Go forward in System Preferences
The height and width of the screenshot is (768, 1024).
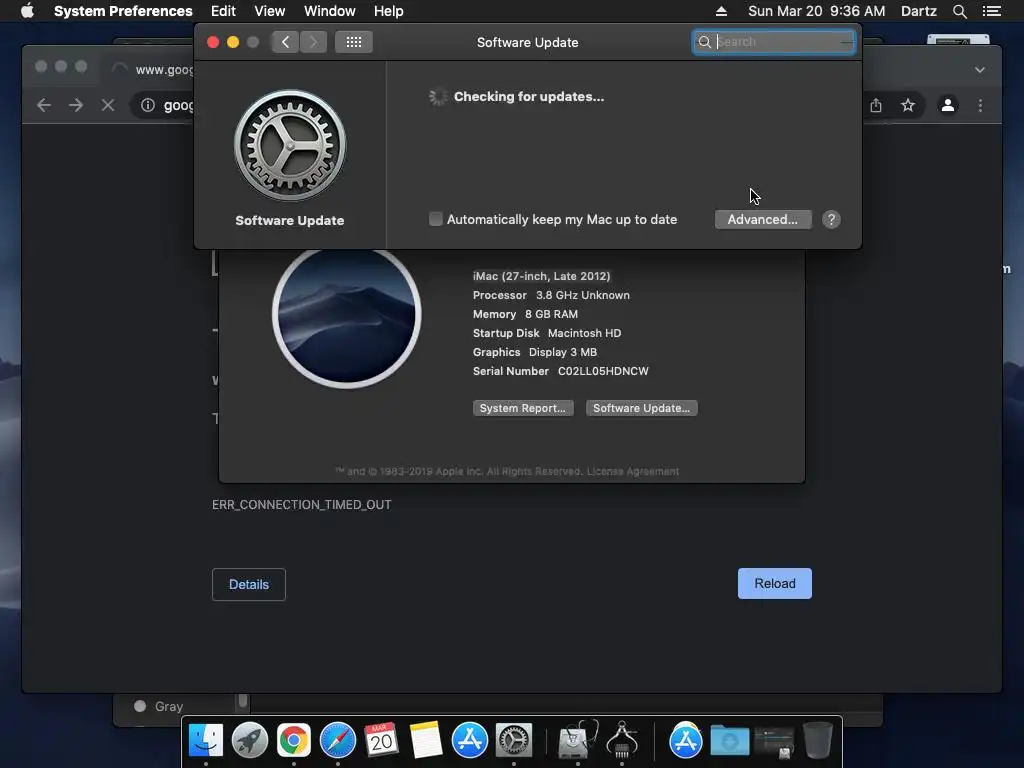pos(313,42)
